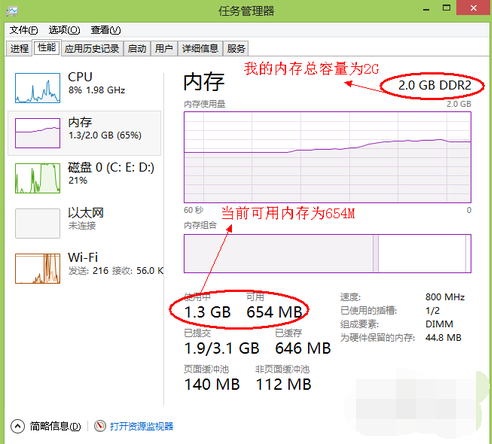
Task: Select the 内存 memory graph thumbnail
Action: click(38, 133)
